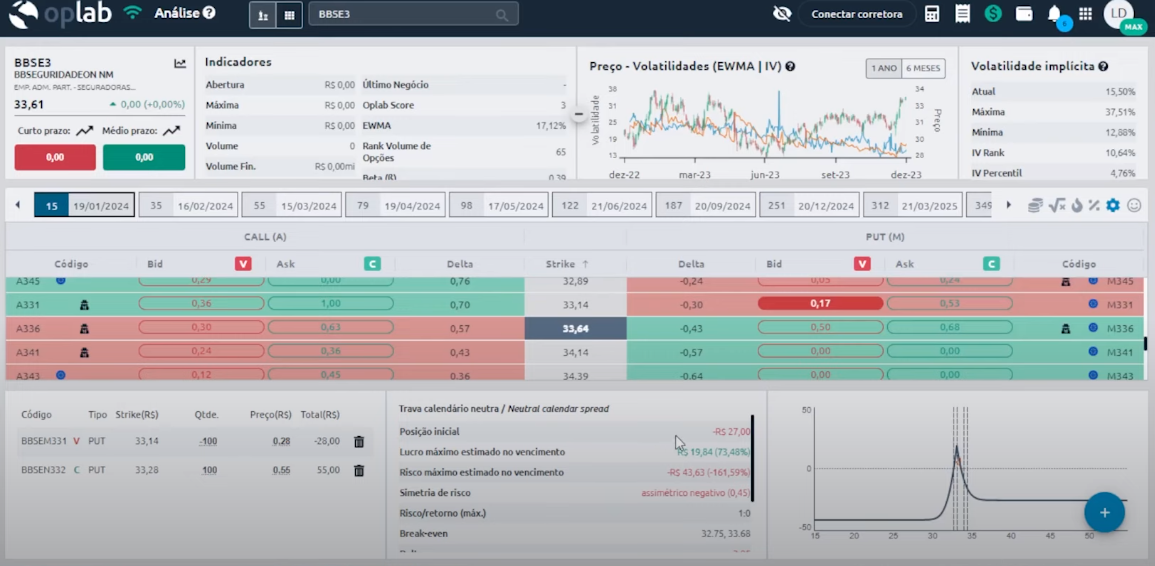Click the green dollar sign icon
This screenshot has width=1155, height=566.
pyautogui.click(x=993, y=14)
